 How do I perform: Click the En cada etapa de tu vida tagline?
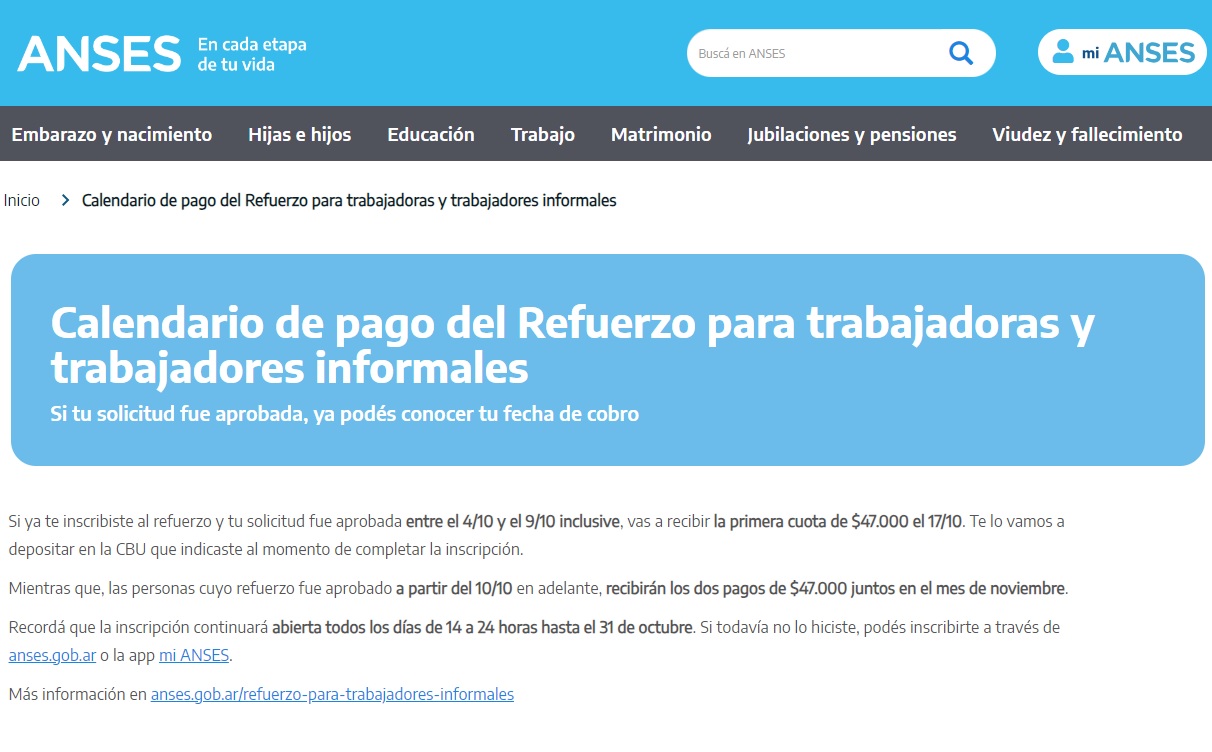(x=252, y=54)
